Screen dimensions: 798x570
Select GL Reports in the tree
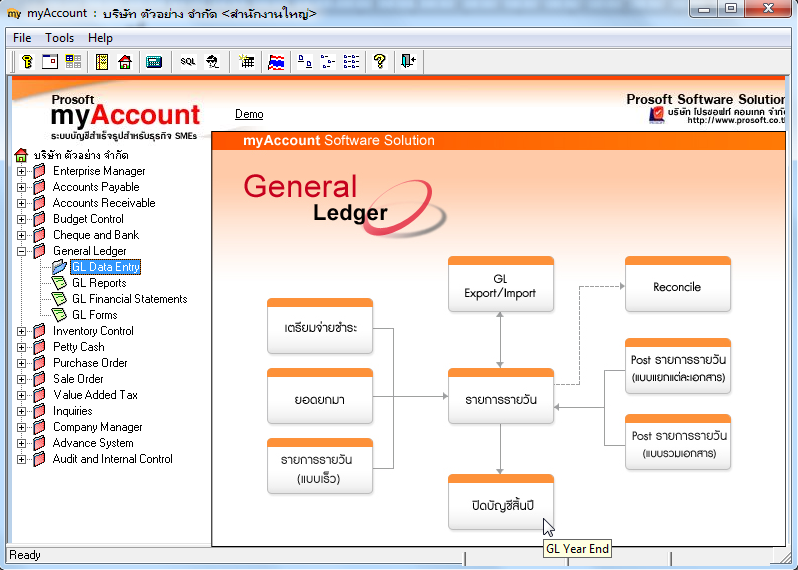coord(99,283)
